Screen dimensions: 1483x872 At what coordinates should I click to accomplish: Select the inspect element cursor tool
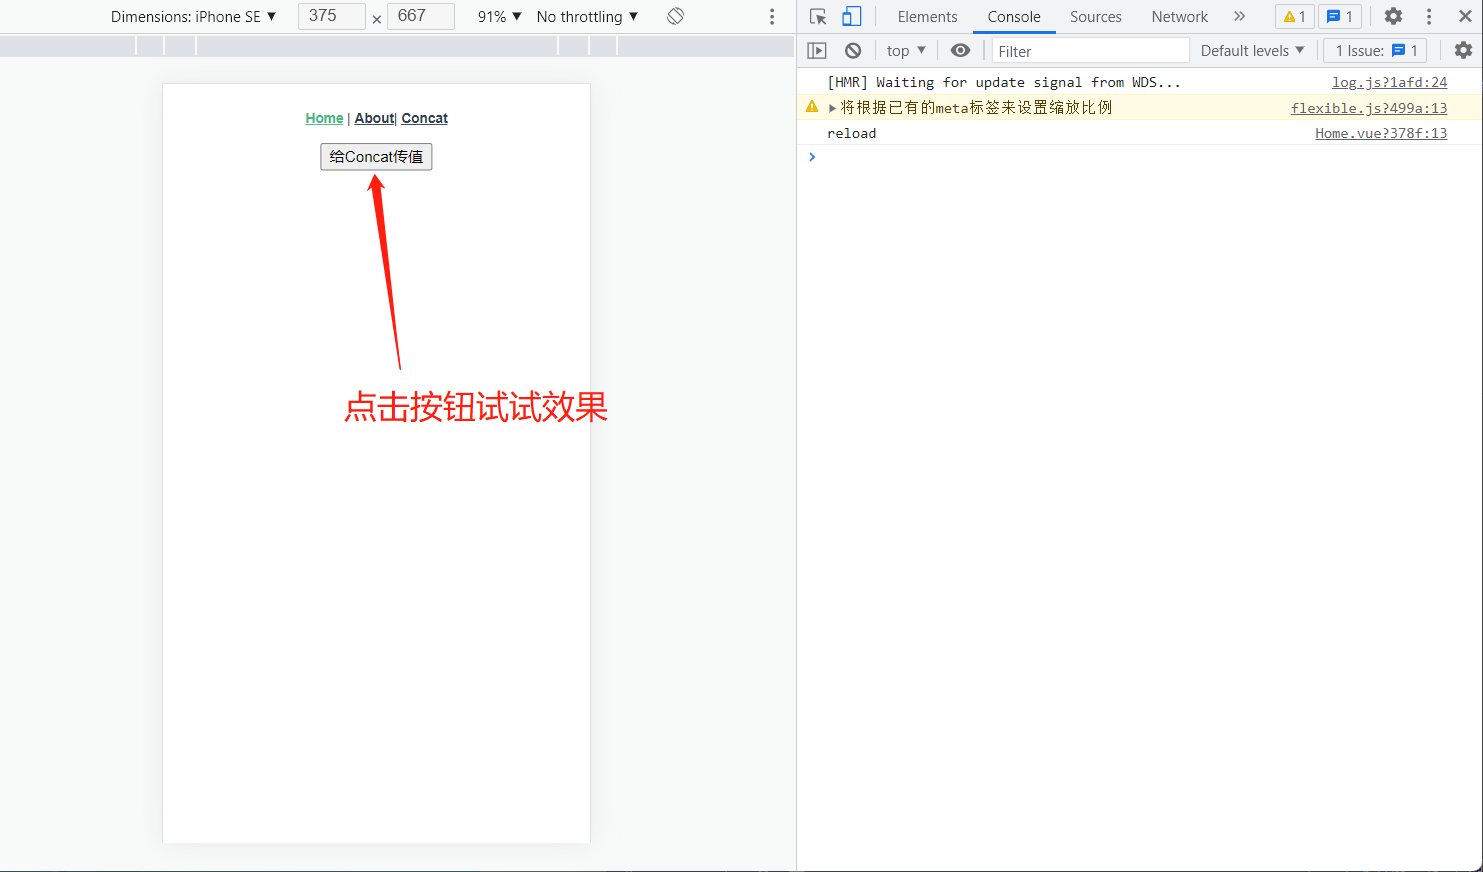816,16
